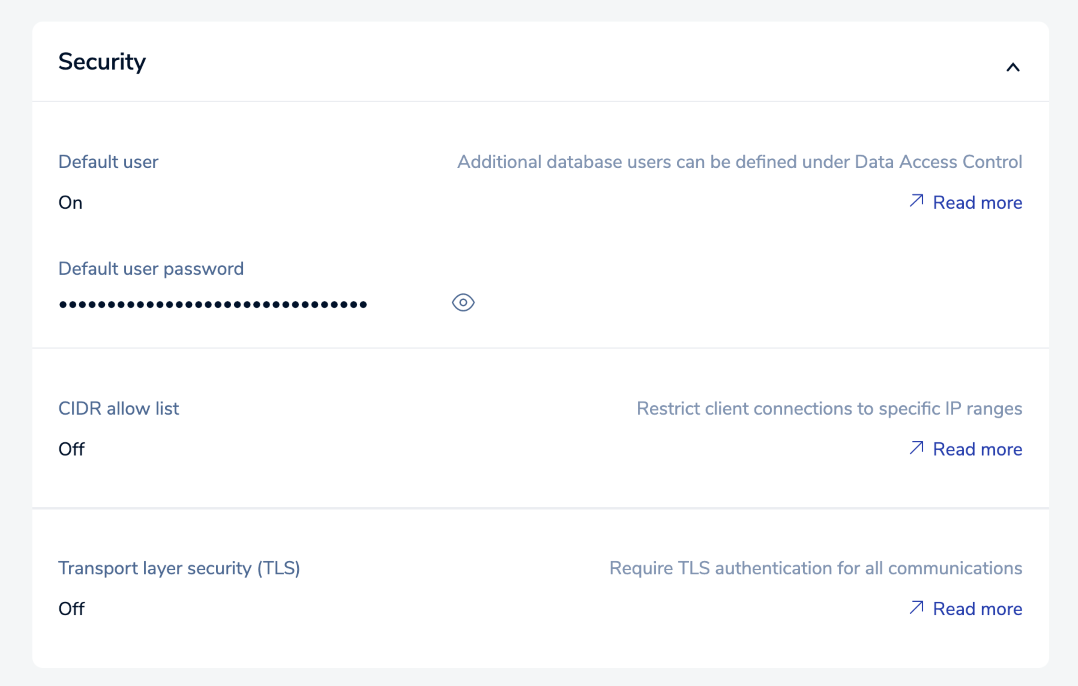Click external arrow icon in CIDR allow list row
Viewport: 1078px width, 686px height.
(x=916, y=448)
